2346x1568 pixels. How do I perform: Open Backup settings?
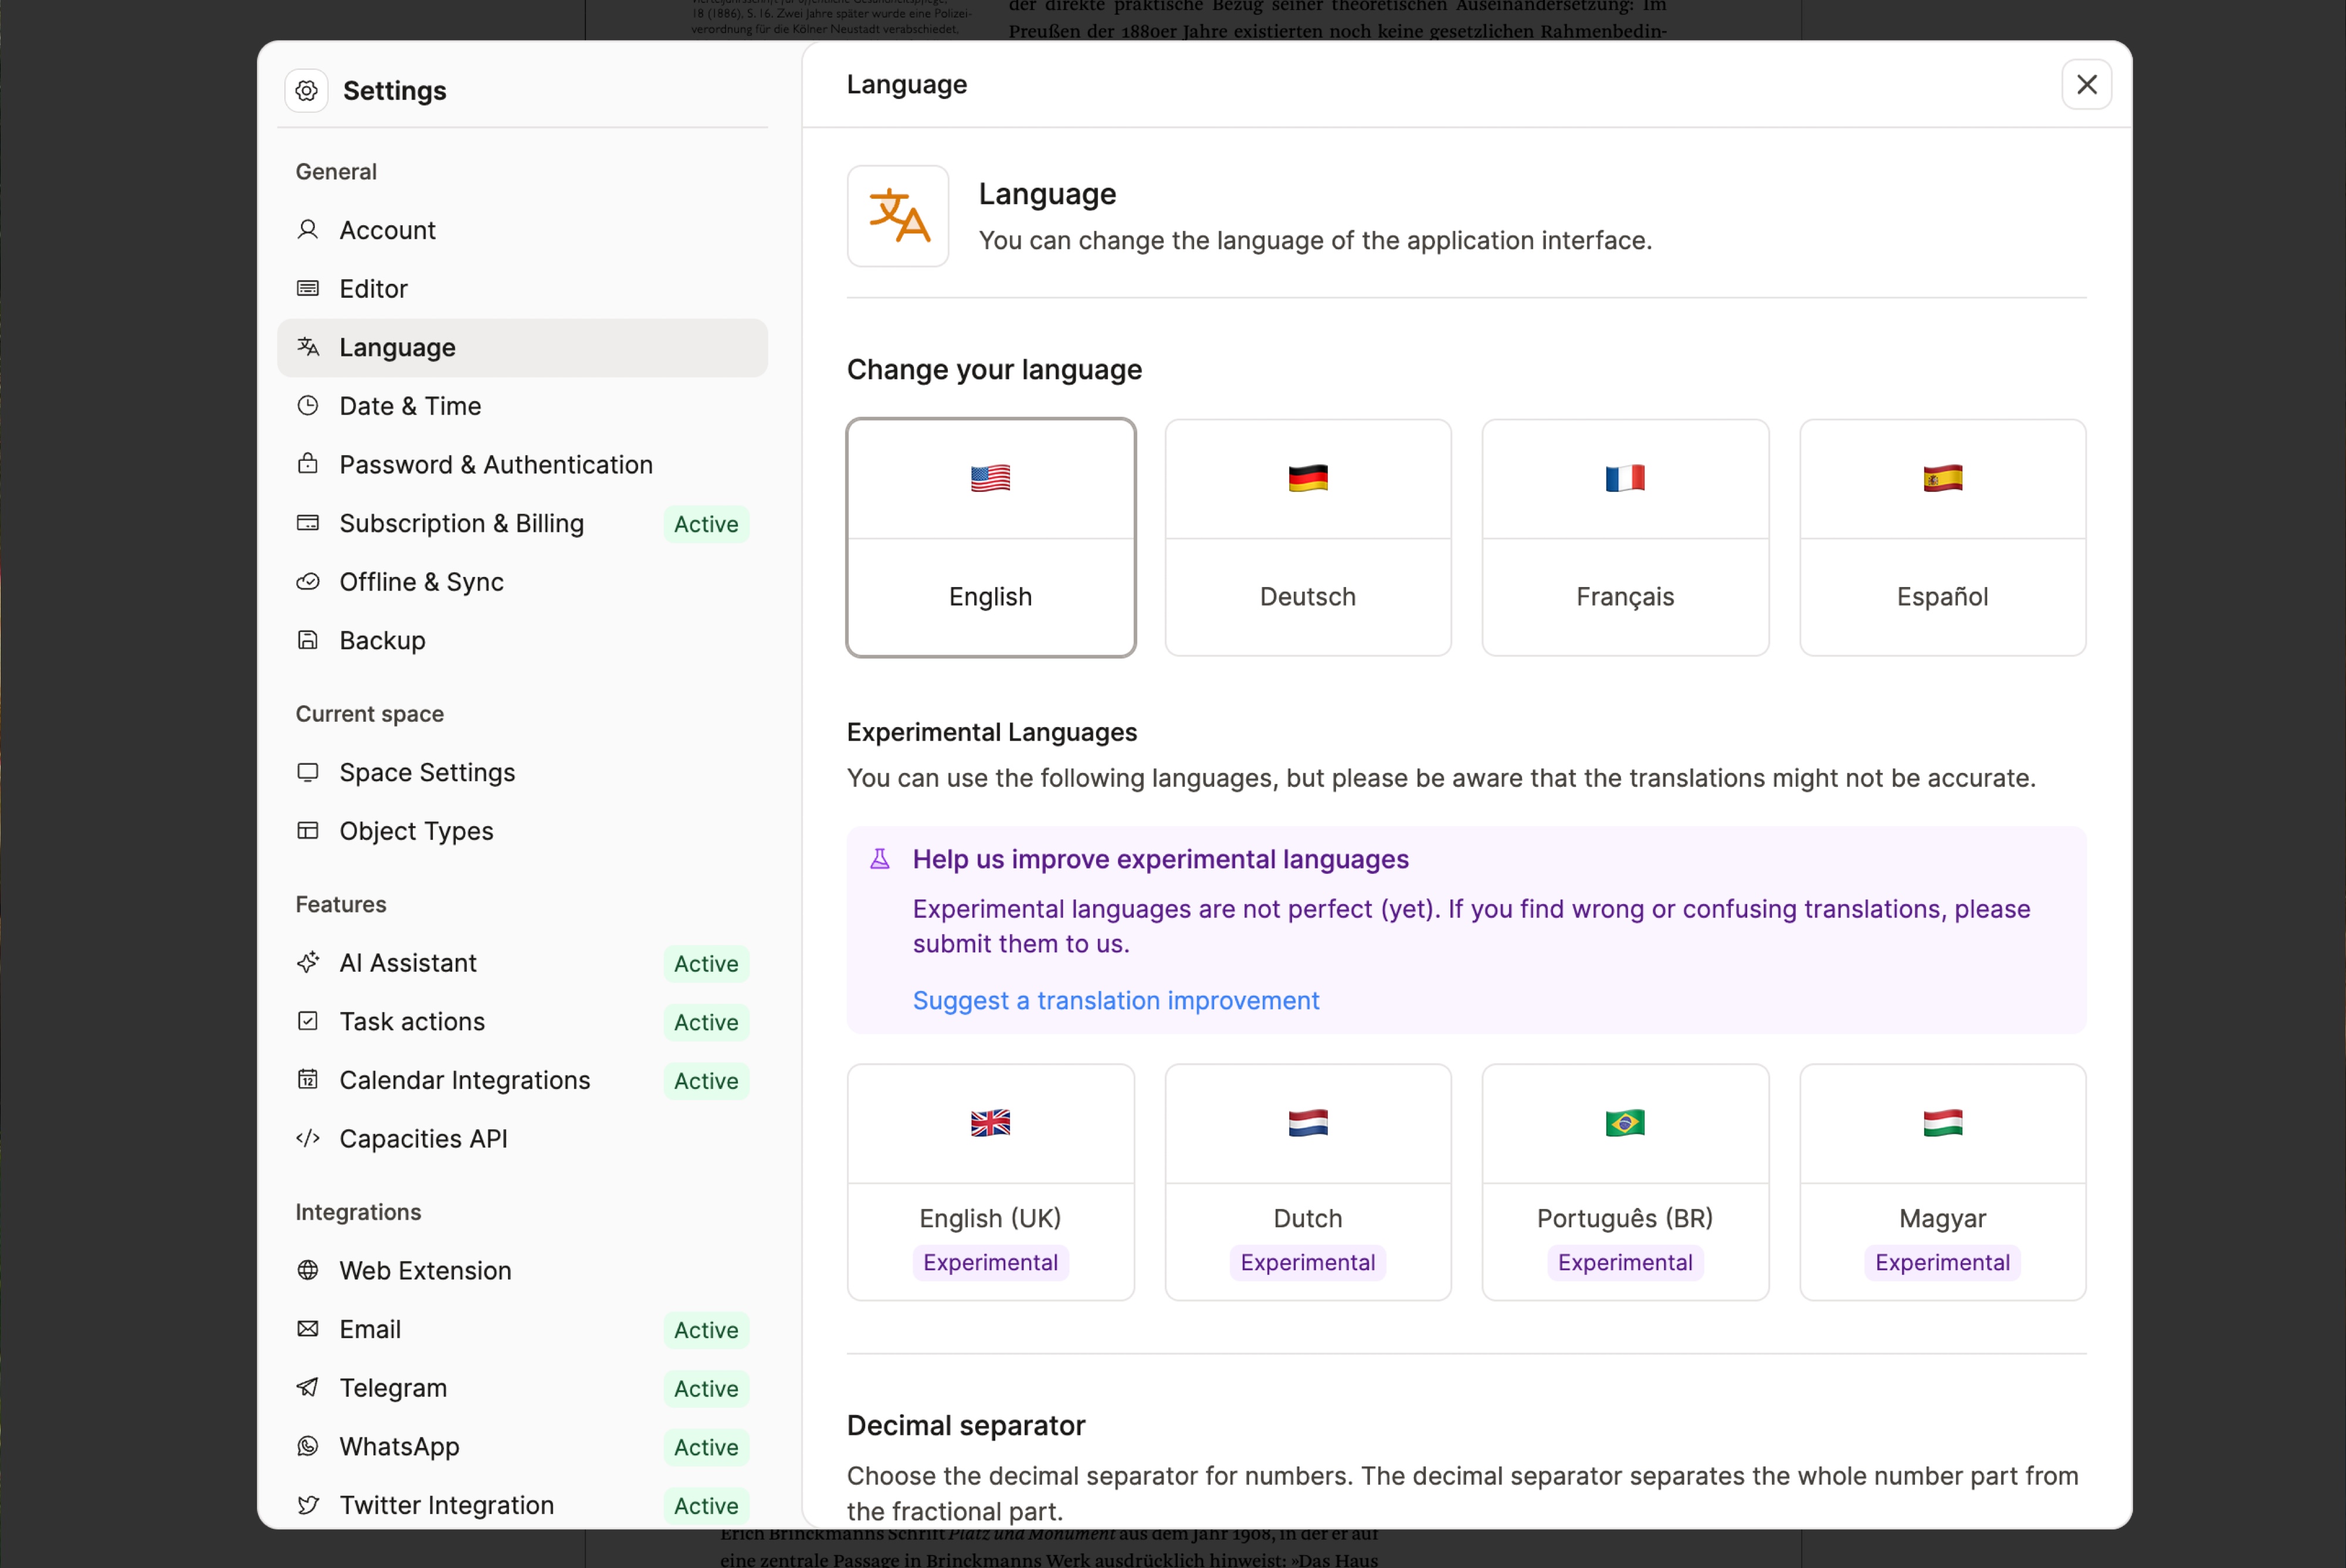click(522, 640)
